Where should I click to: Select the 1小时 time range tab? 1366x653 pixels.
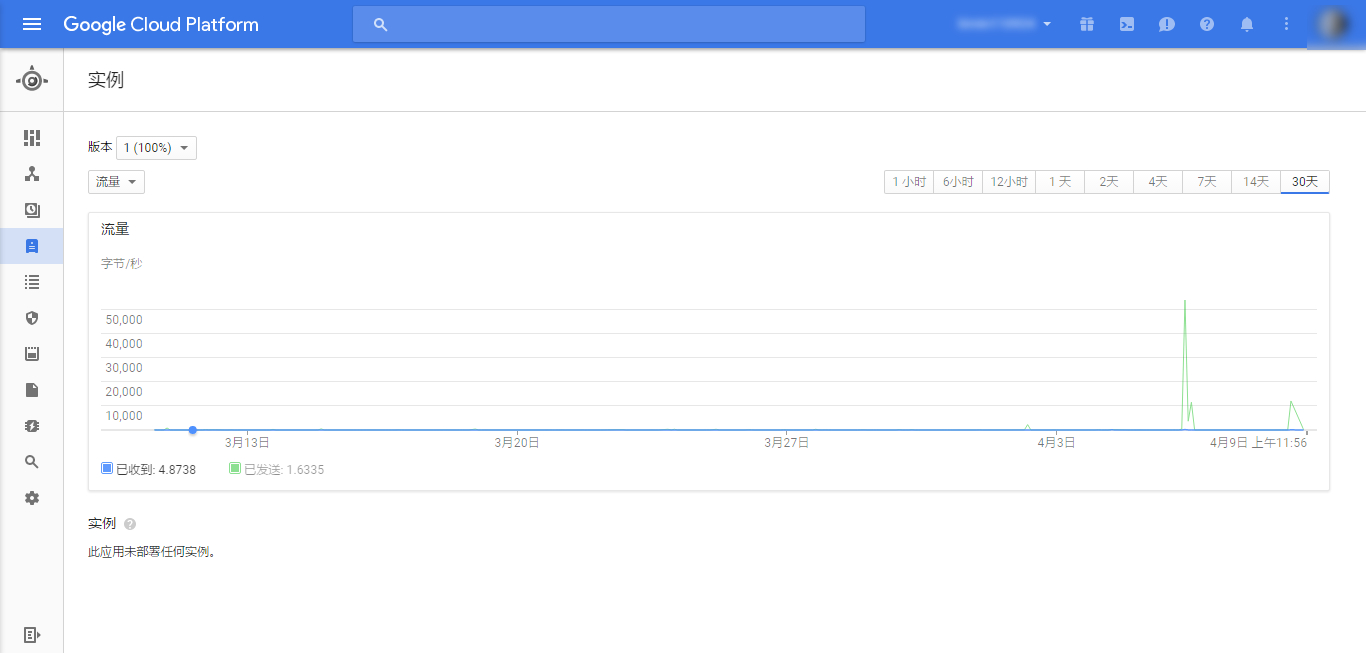click(909, 182)
